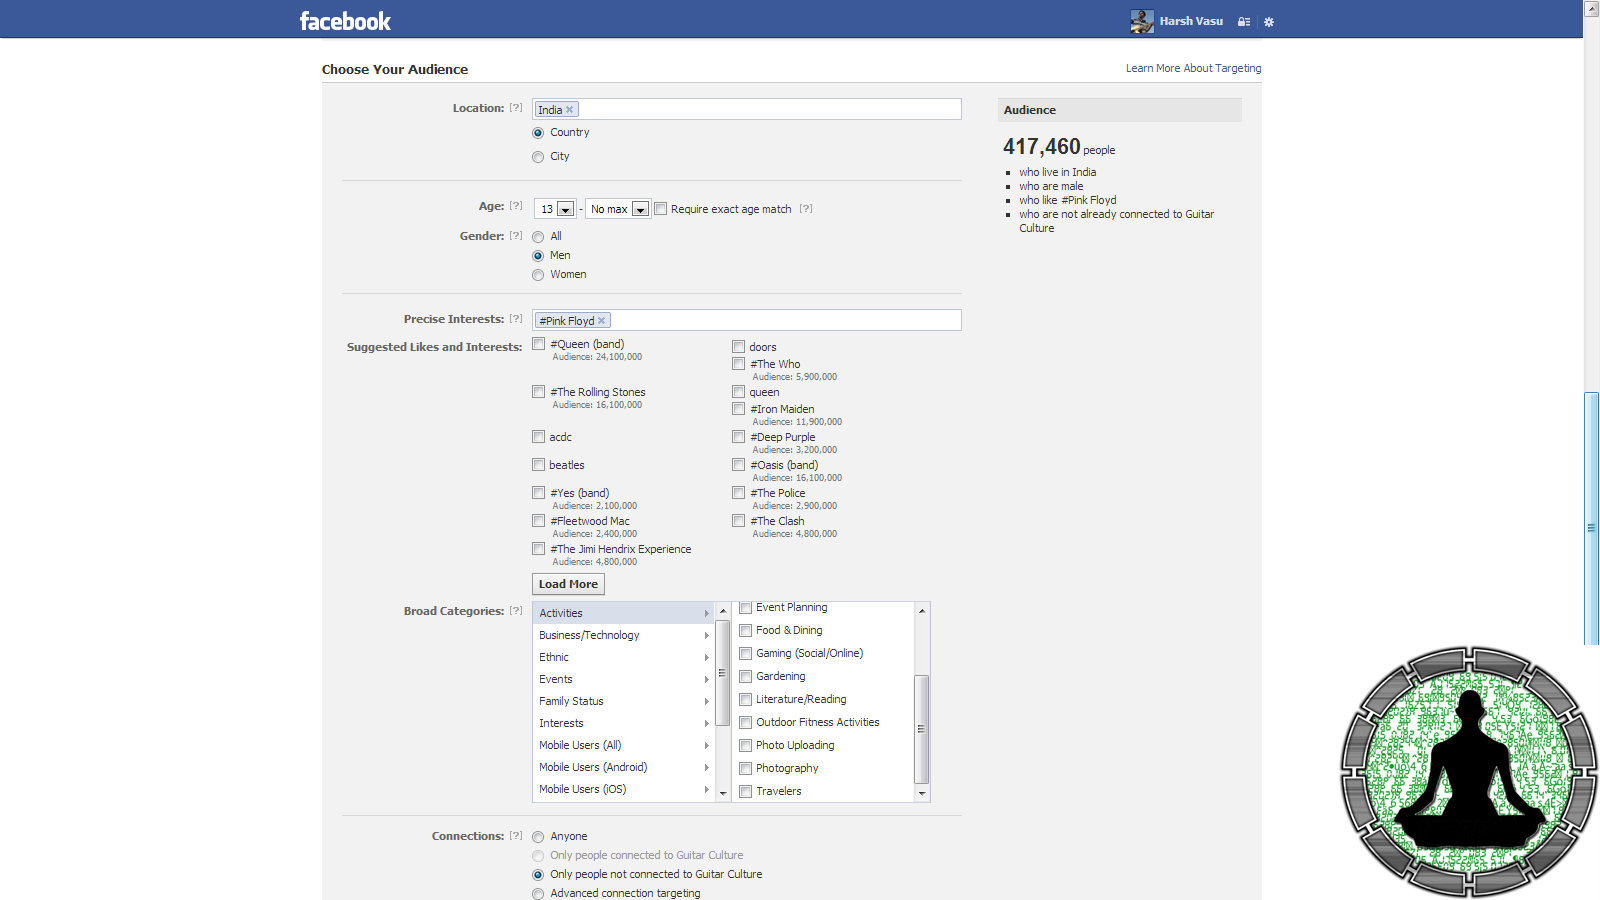
Task: Open the account settings gear icon
Action: (x=1269, y=21)
